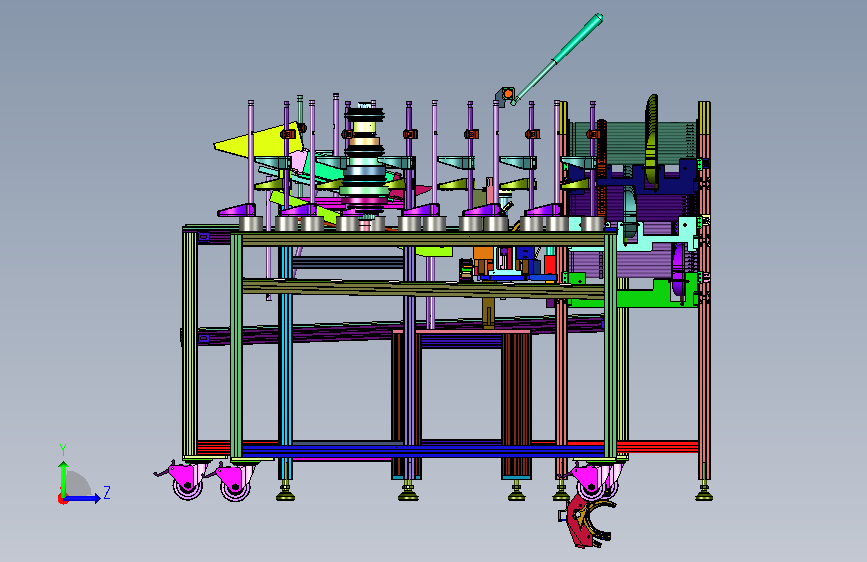The height and width of the screenshot is (562, 867).
Task: Select the green Y axis arrow of the triad
Action: coord(64,479)
